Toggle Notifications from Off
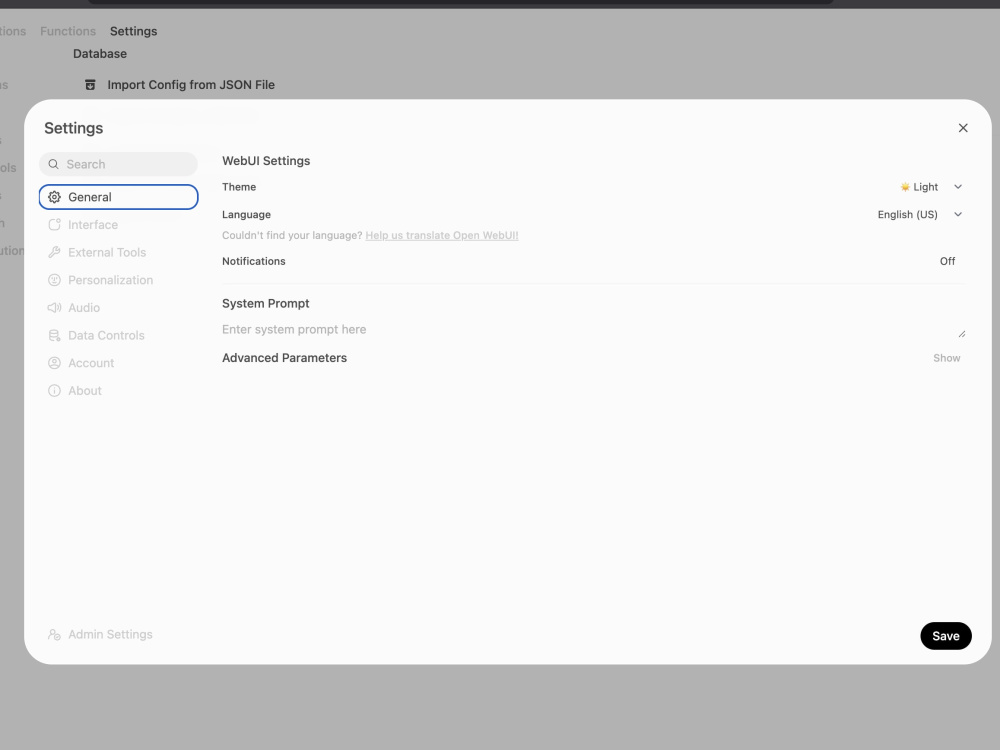The image size is (1000, 750). pos(947,261)
